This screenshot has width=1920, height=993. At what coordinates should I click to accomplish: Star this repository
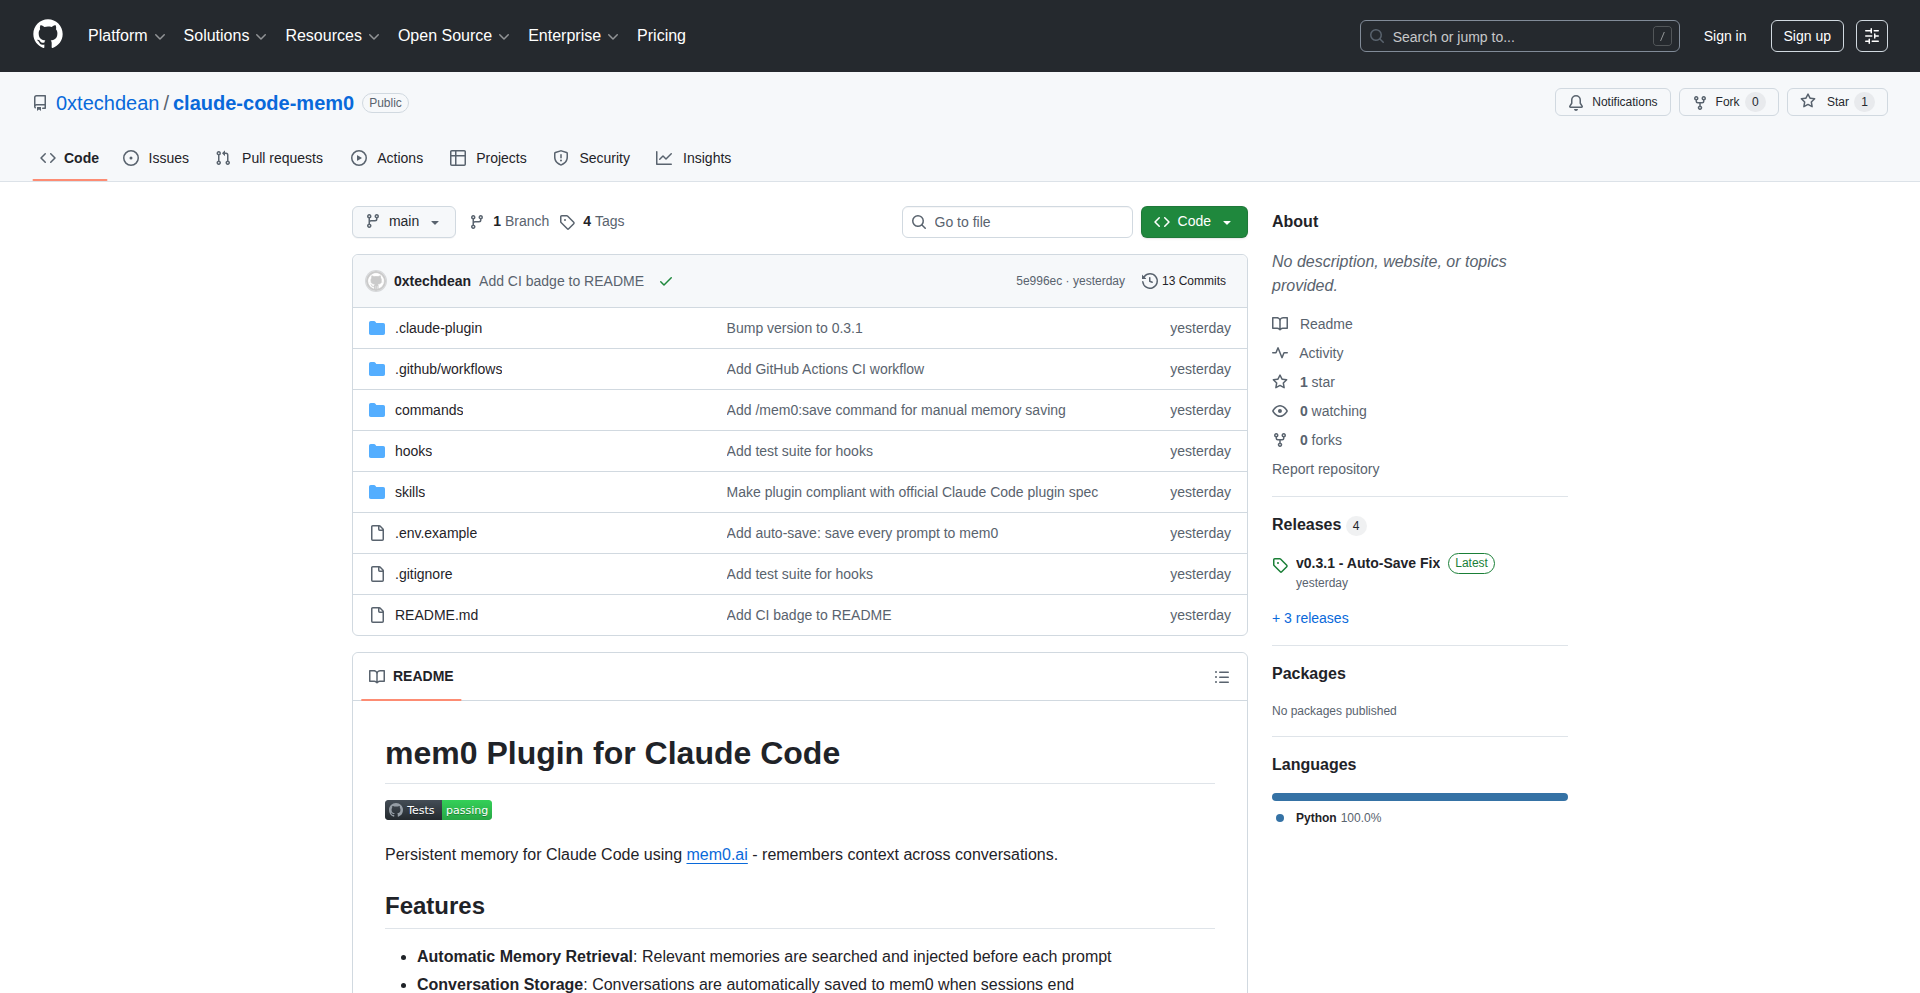(x=1827, y=102)
